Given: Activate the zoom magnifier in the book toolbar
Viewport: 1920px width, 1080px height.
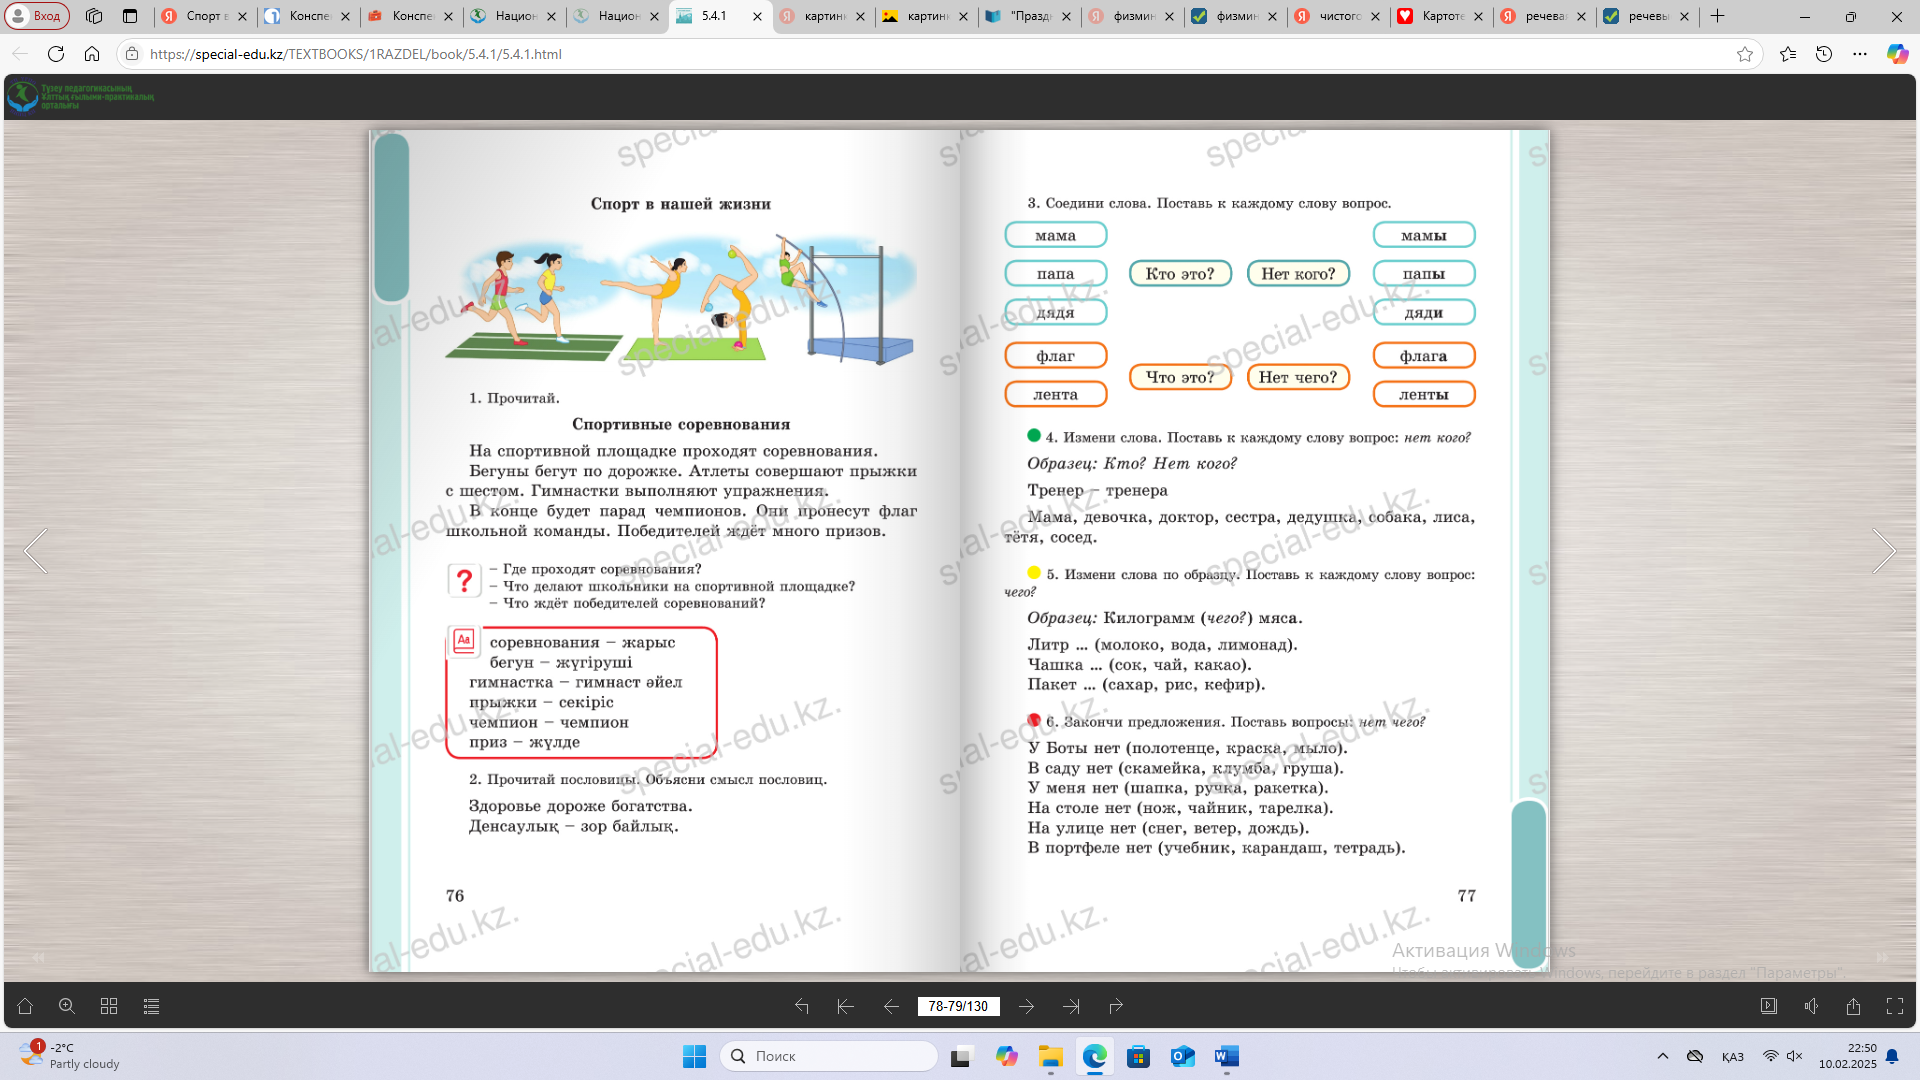Looking at the screenshot, I should tap(67, 1006).
